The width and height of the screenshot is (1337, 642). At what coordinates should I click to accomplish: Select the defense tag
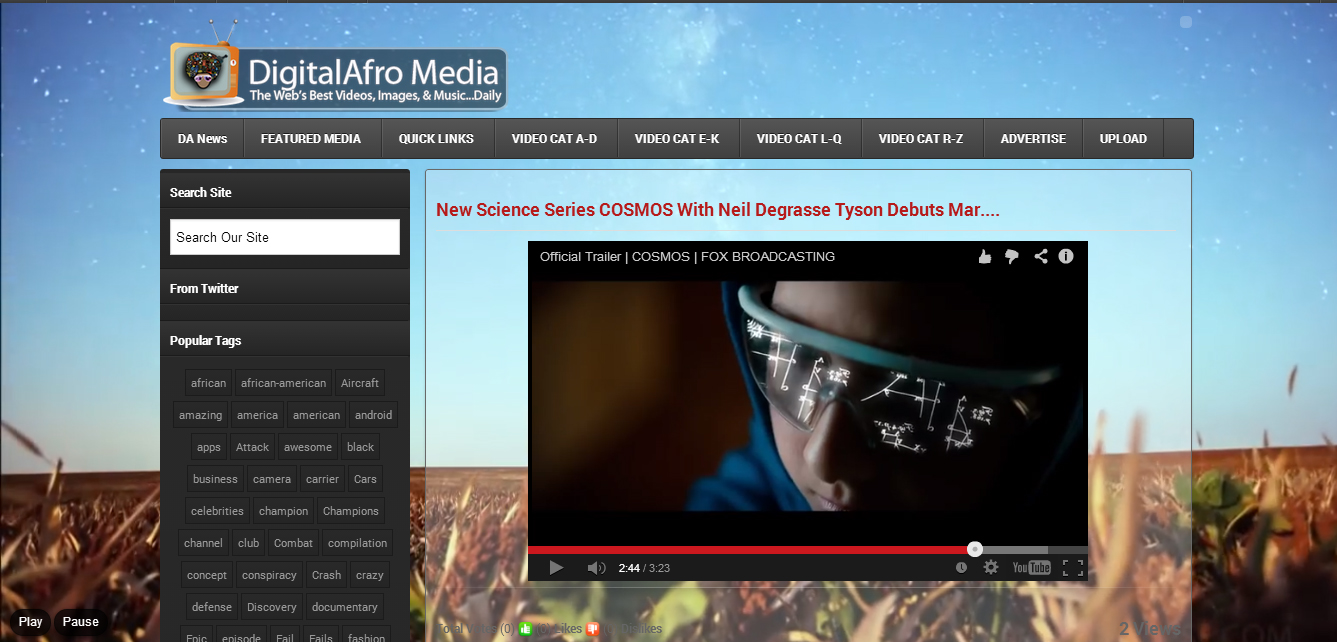[211, 607]
